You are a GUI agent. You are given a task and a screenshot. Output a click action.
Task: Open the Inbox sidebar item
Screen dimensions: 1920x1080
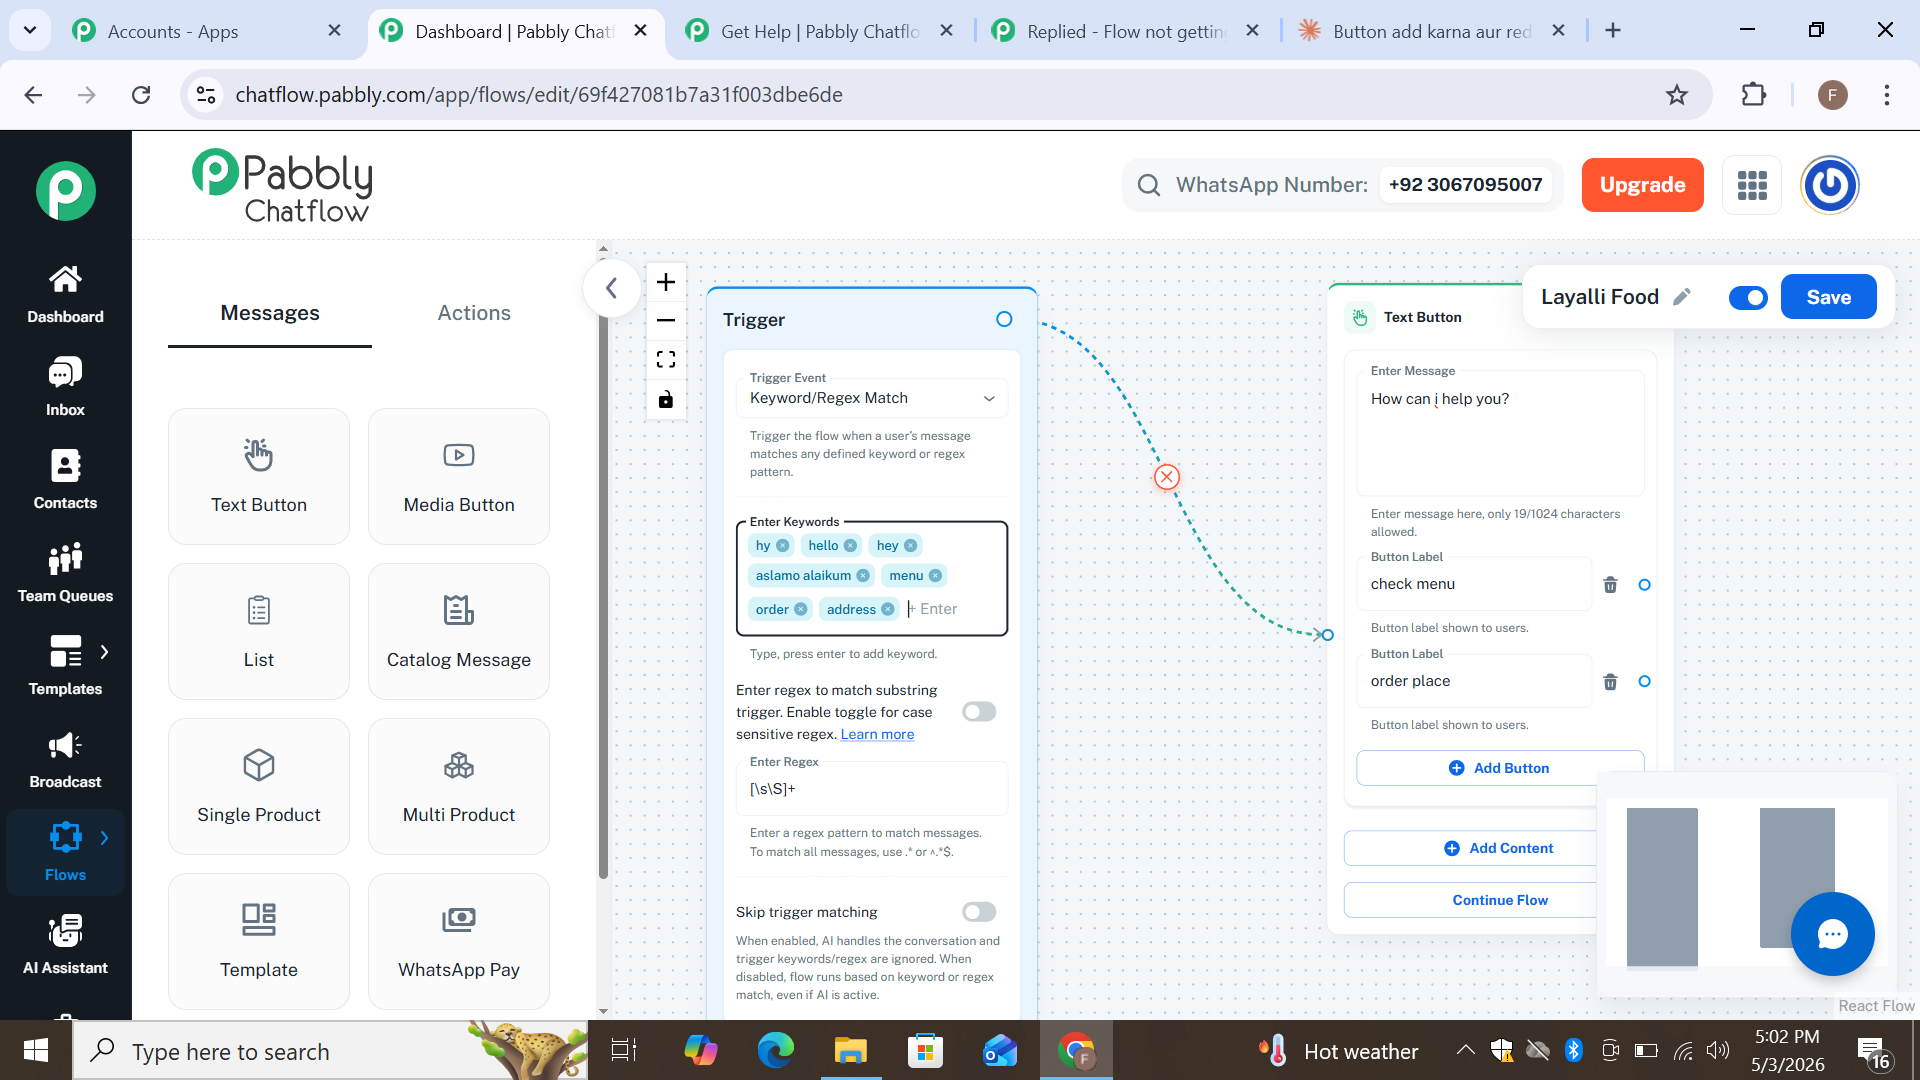[65, 388]
